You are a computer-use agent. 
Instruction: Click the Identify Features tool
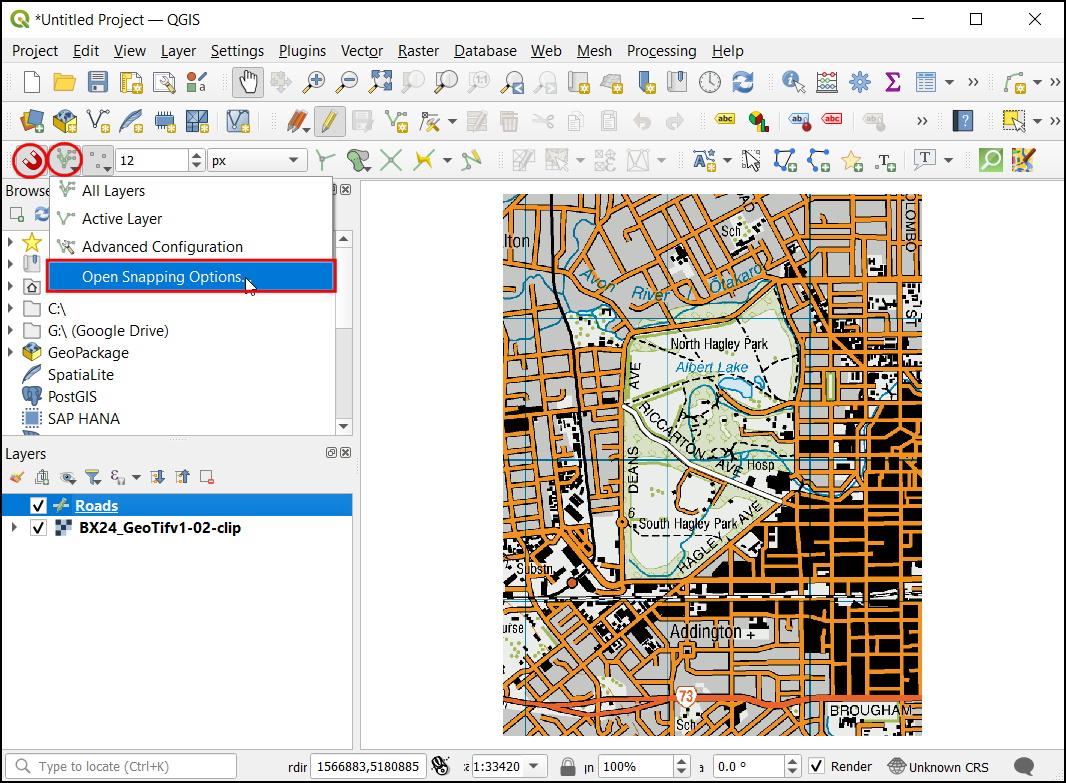point(794,82)
